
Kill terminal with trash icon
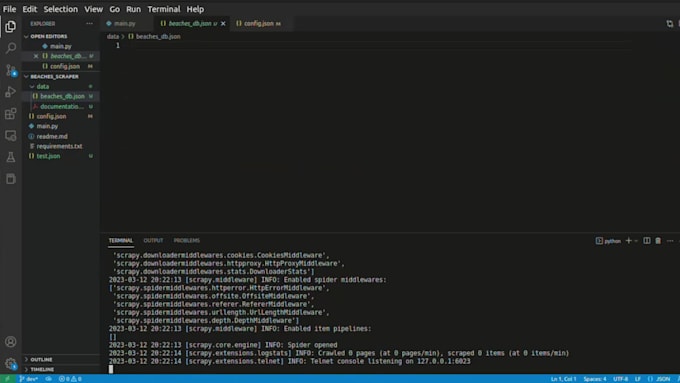[x=658, y=241]
